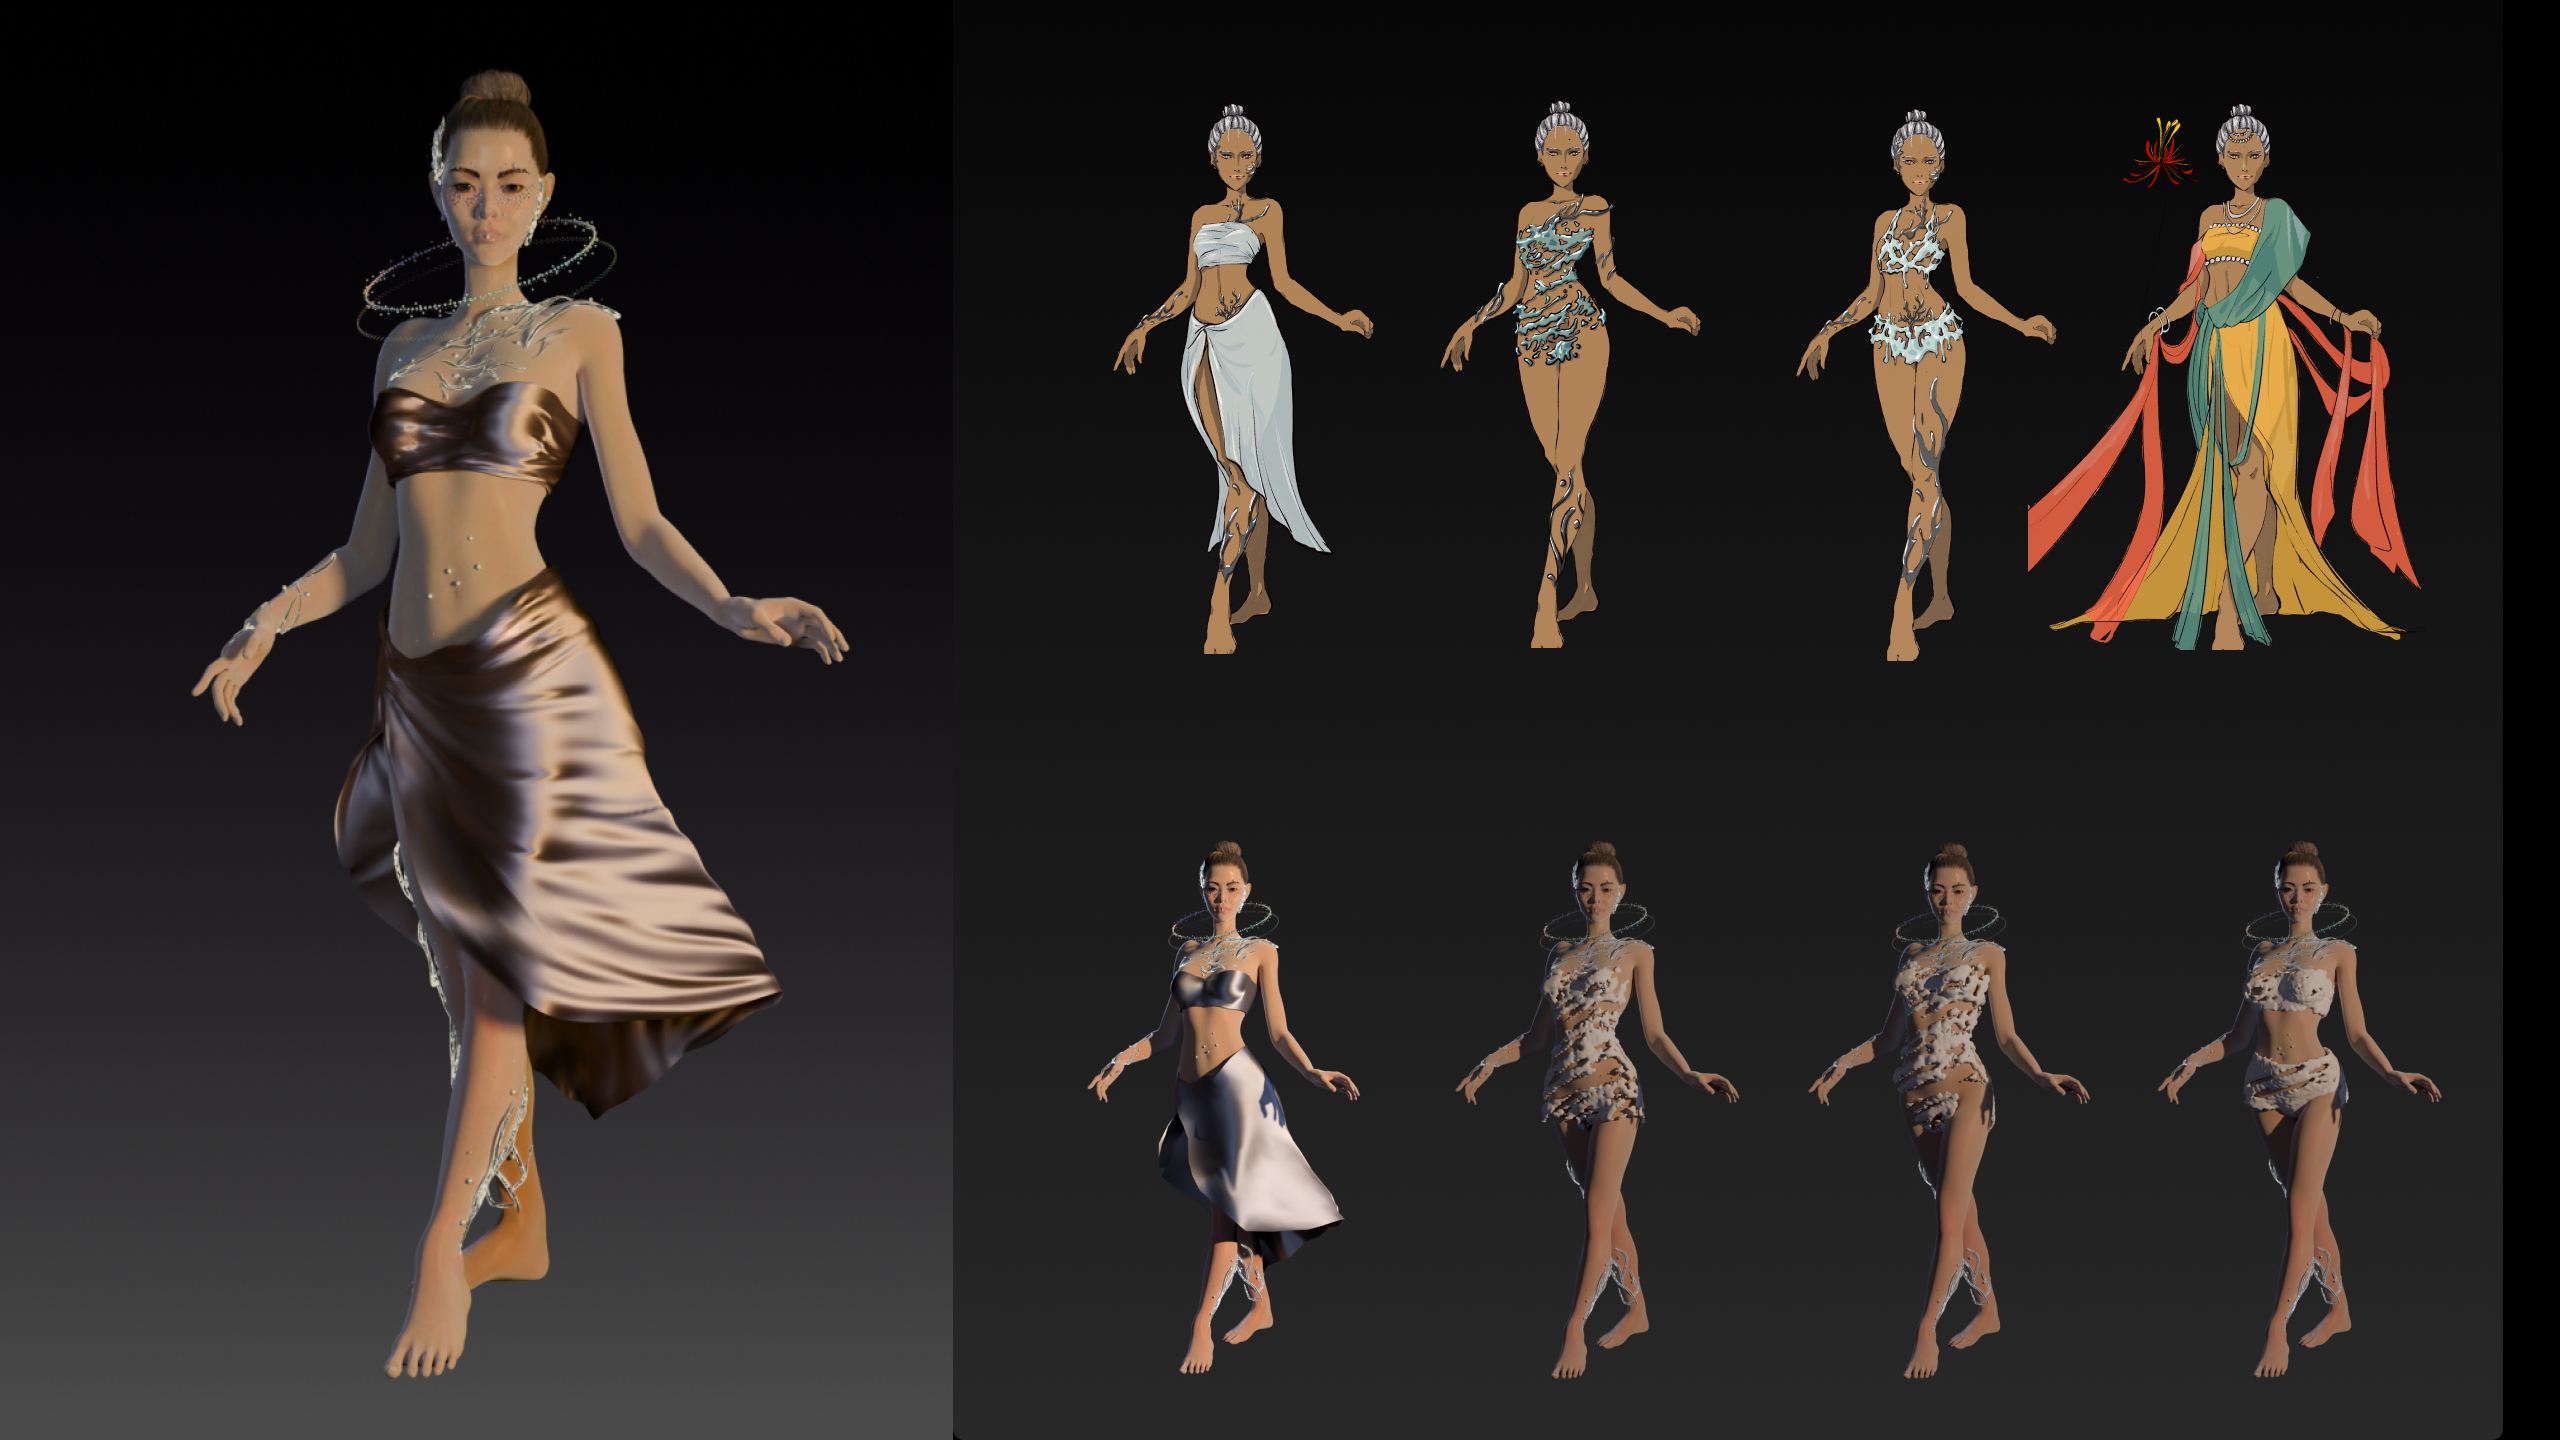Click the red spider lily flower drawing

point(2160,152)
